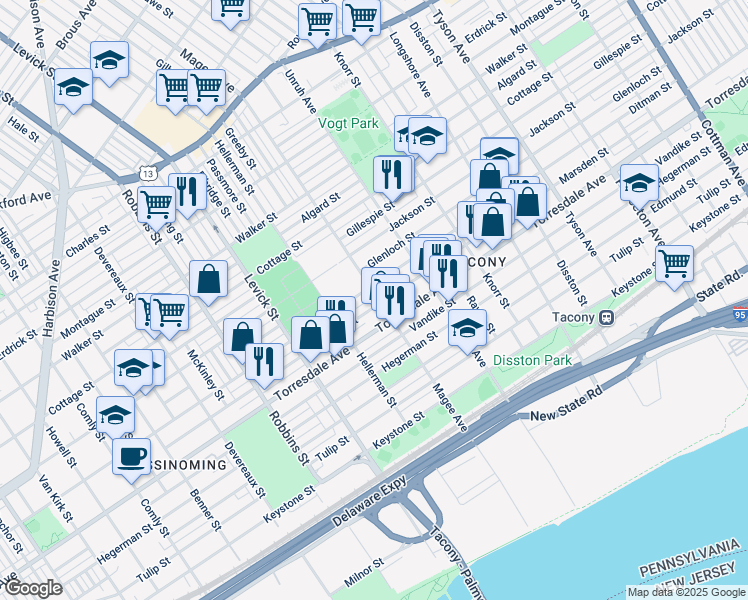
Task: Click the WISSINOMING neighborhood label
Action: coord(189,465)
